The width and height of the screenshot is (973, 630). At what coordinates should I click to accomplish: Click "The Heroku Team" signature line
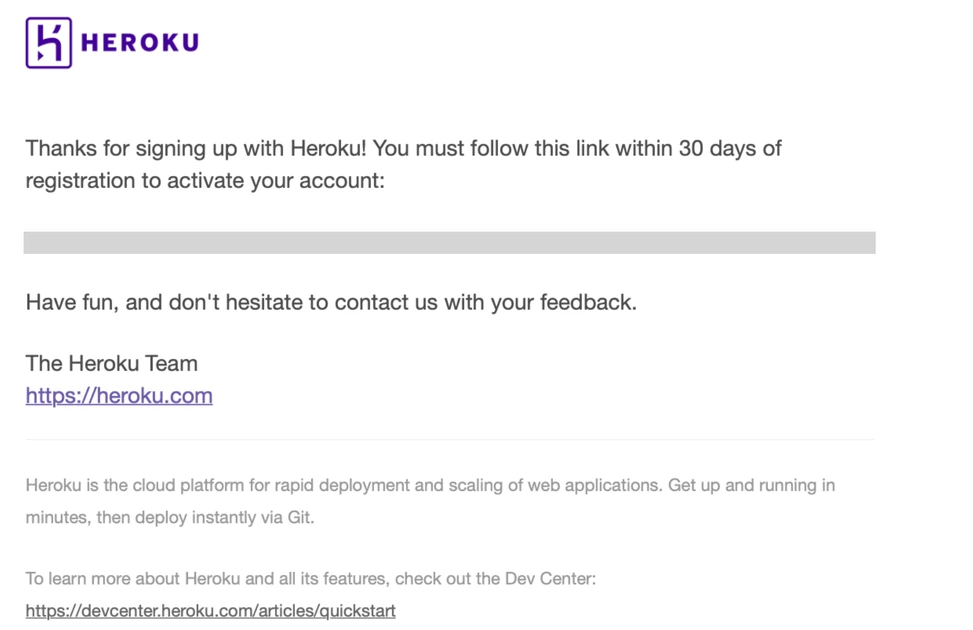[112, 363]
